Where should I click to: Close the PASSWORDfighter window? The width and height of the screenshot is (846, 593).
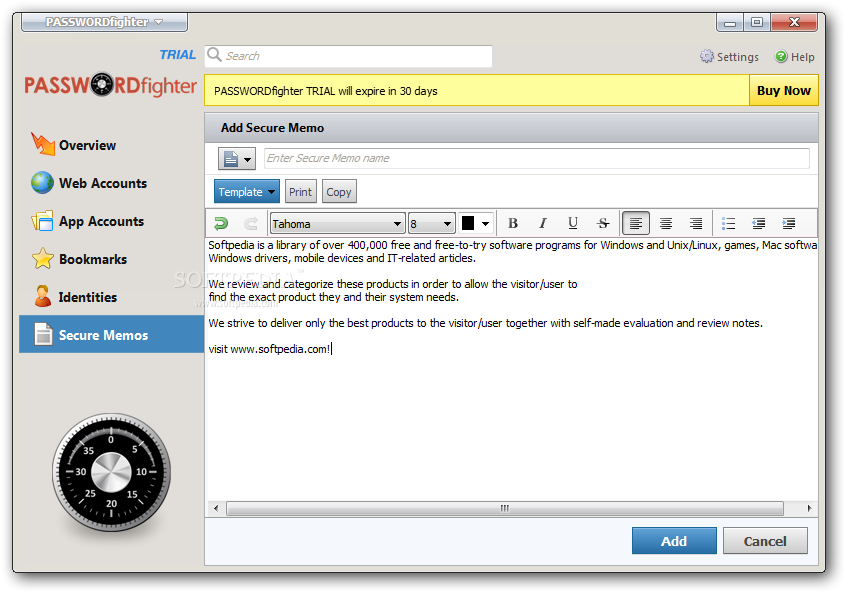tap(794, 23)
